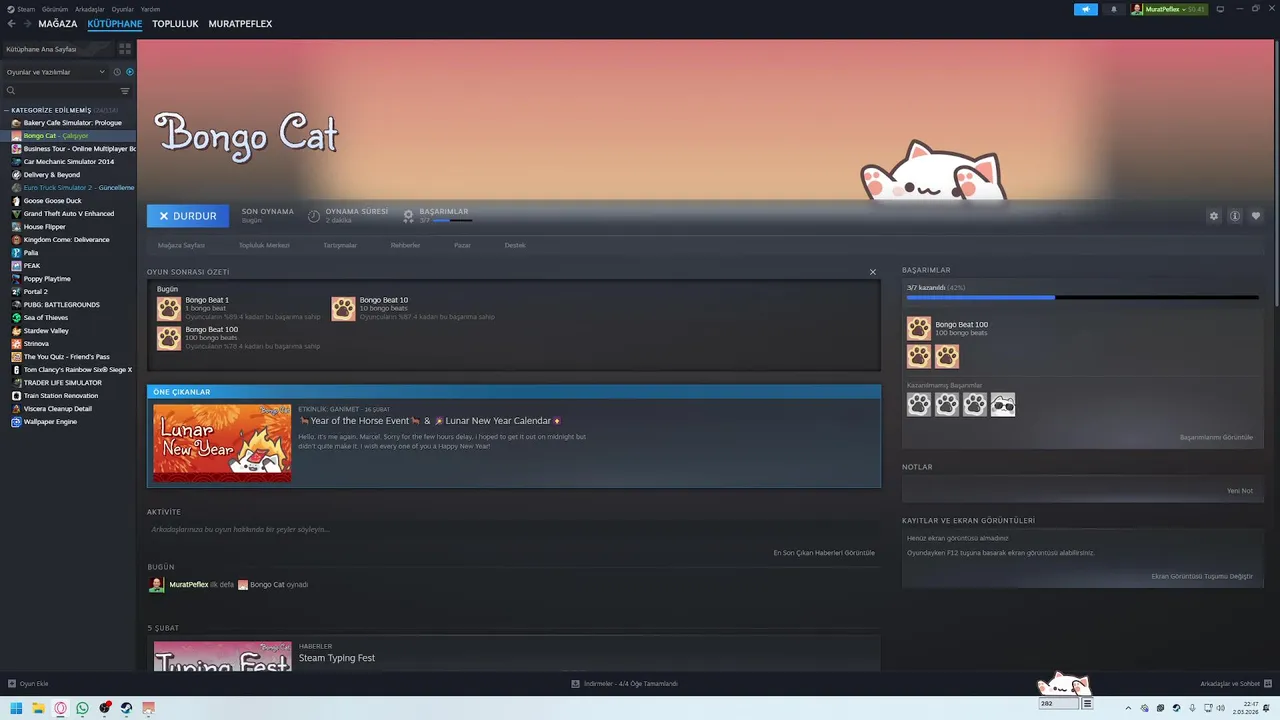Open WhatsApp from the taskbar
This screenshot has height=720, width=1280.
click(82, 708)
